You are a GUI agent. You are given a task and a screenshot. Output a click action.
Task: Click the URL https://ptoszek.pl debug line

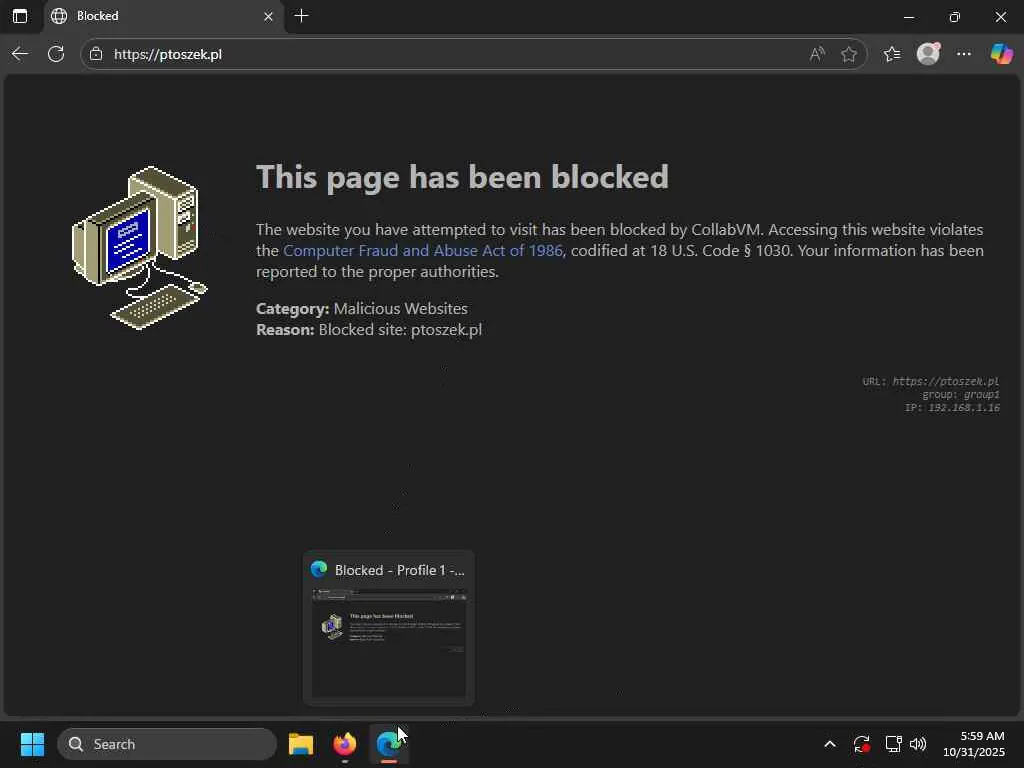pos(931,381)
